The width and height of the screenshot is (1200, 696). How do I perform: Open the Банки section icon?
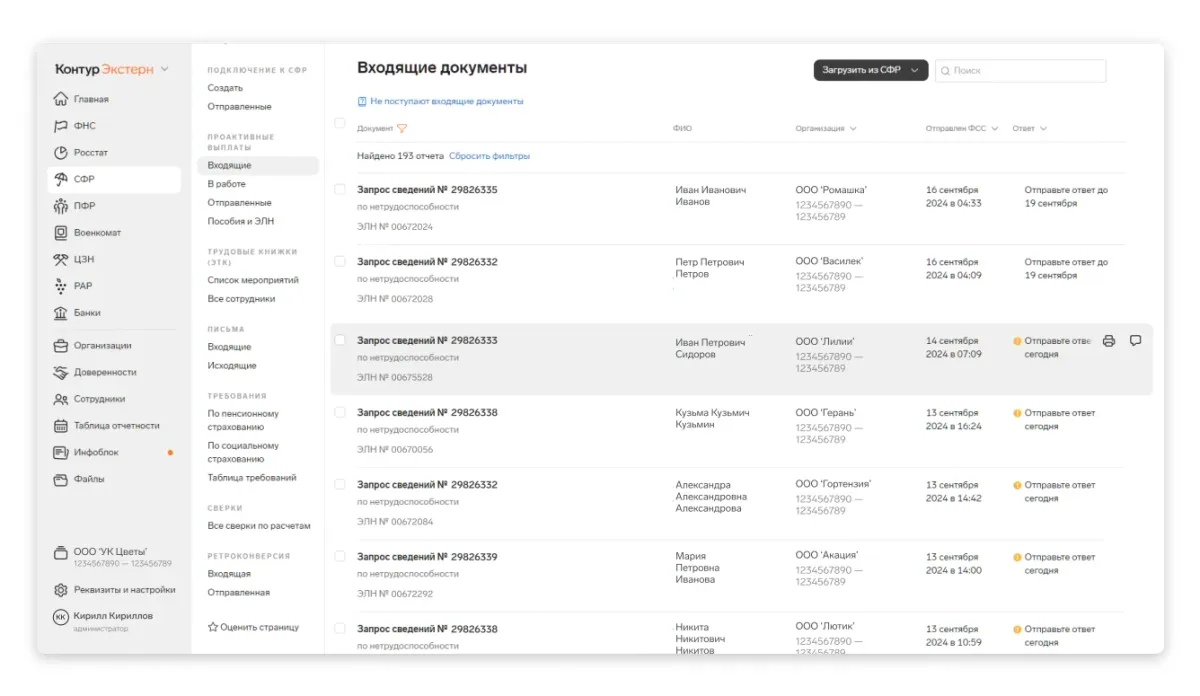(x=61, y=313)
